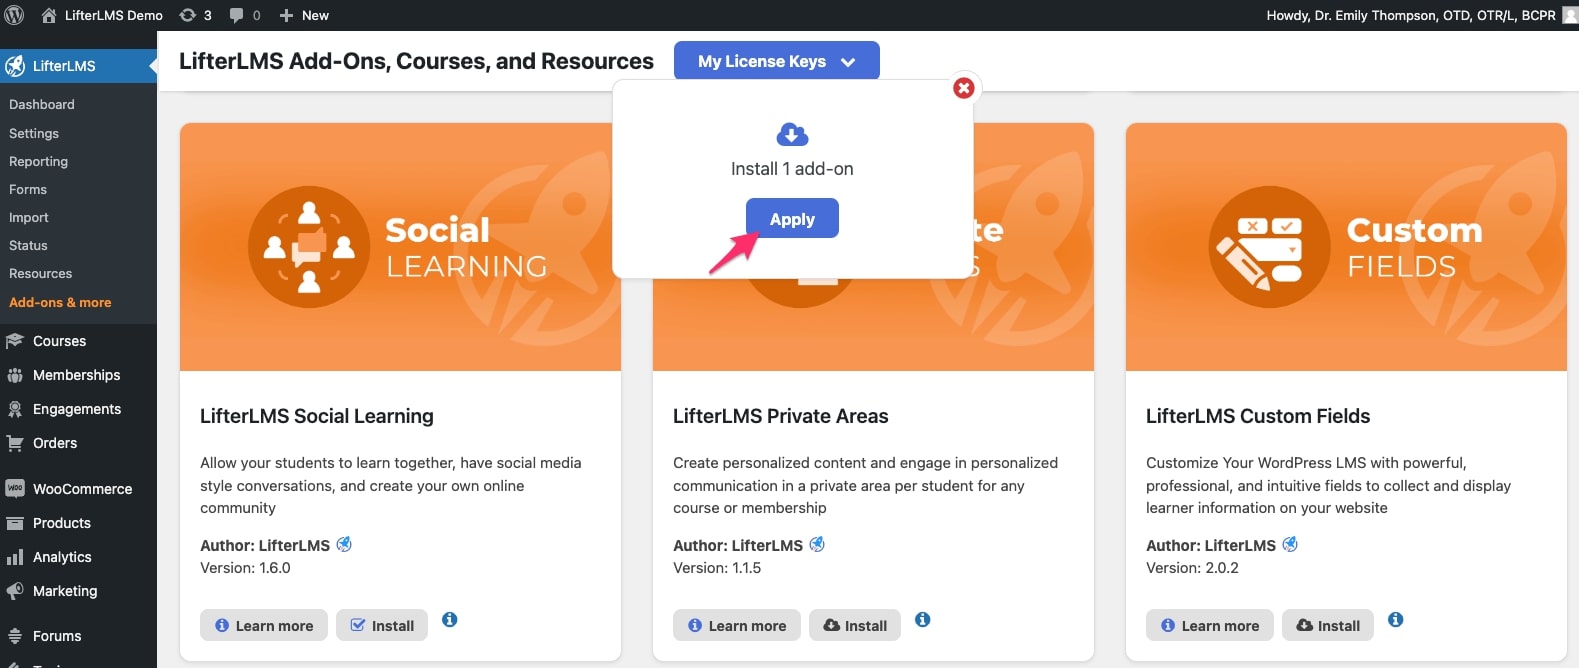Toggle Install for LifterLMS Private Areas
This screenshot has height=668, width=1579.
pos(855,625)
